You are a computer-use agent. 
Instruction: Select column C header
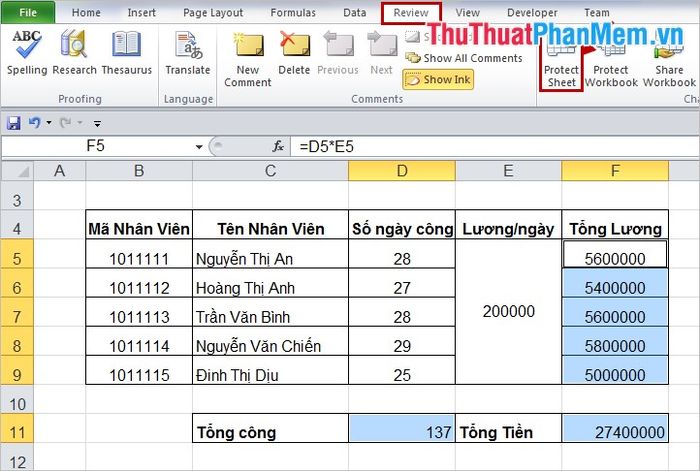click(x=271, y=171)
